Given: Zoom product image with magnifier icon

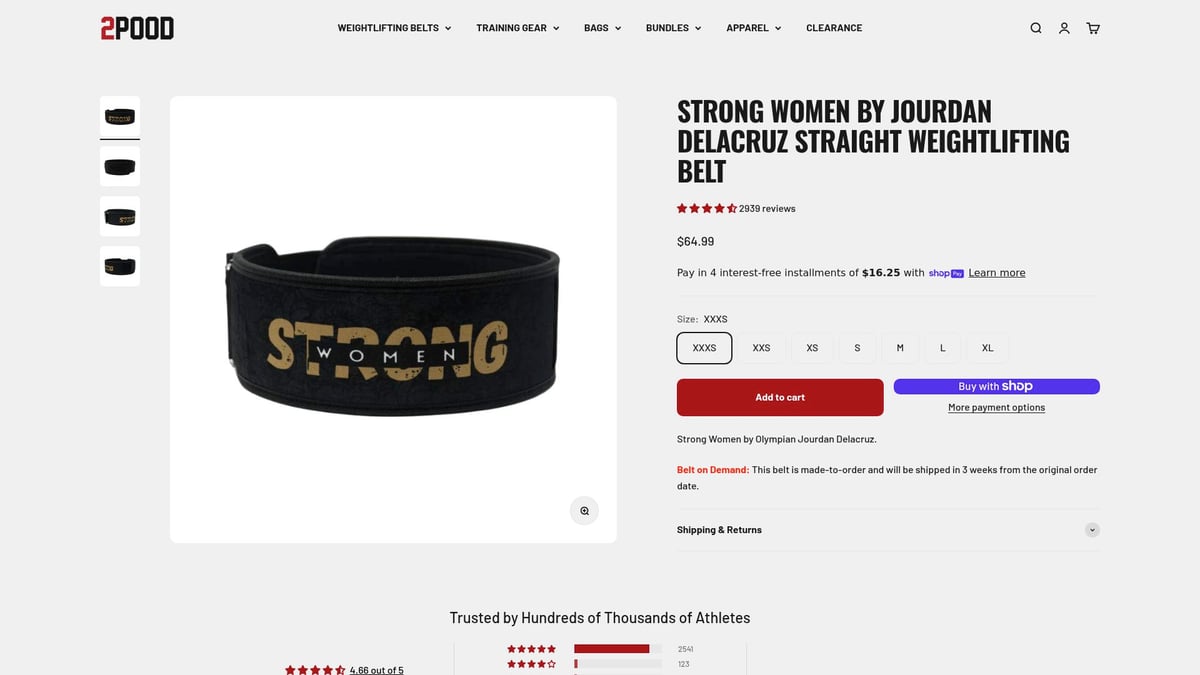Looking at the screenshot, I should click(584, 511).
